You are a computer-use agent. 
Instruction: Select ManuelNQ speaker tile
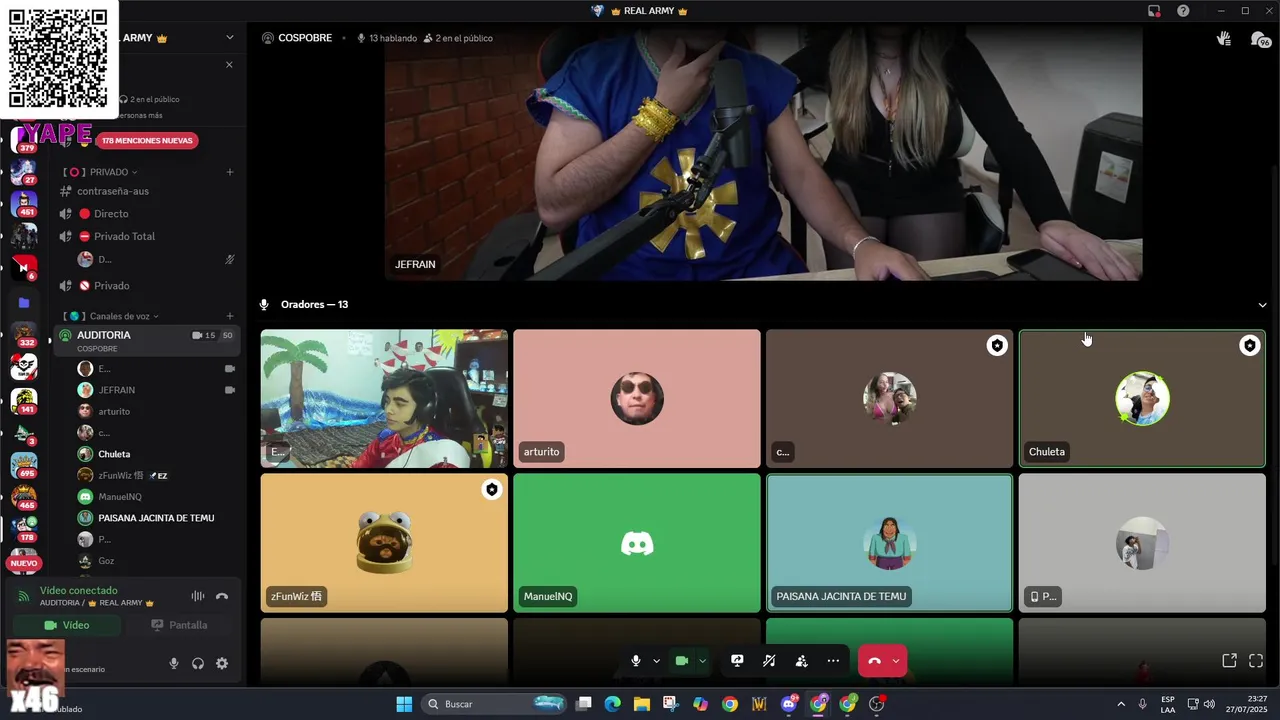[637, 543]
